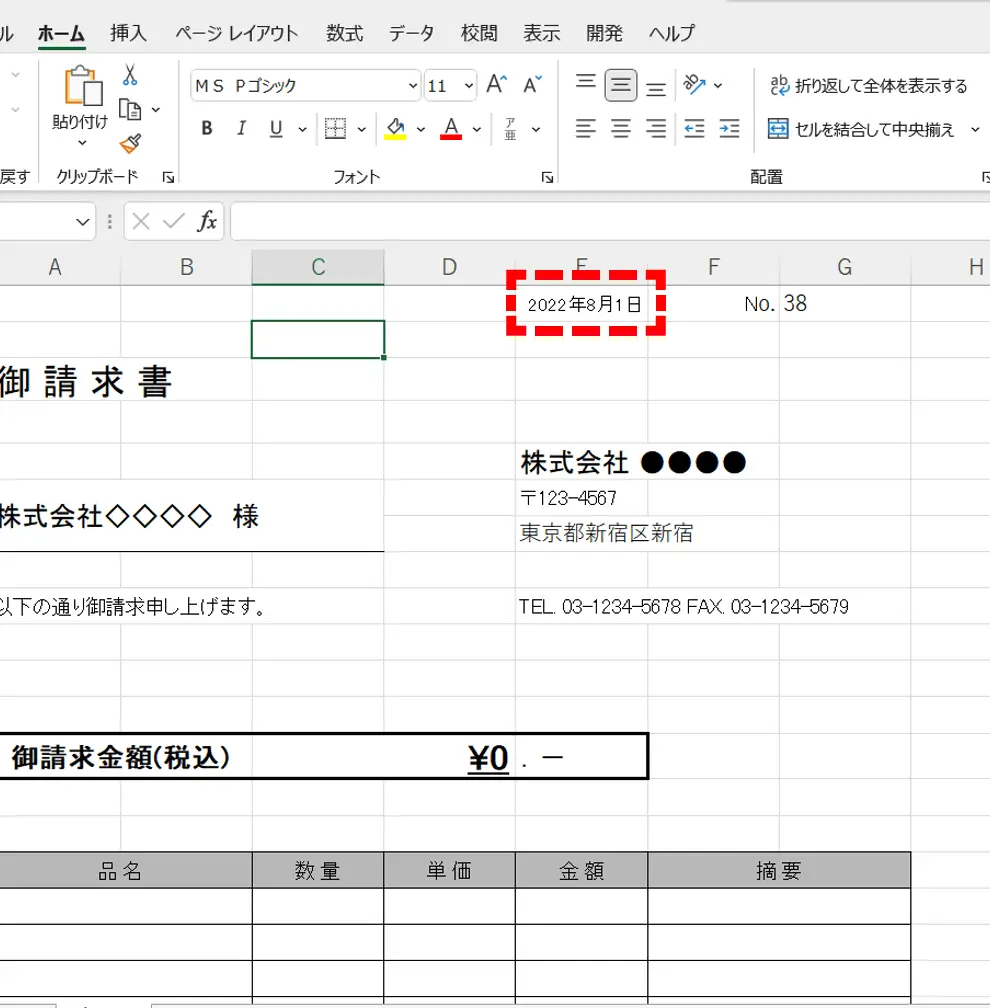The image size is (990, 1008).
Task: Click the Insert Function fx icon
Action: [207, 221]
